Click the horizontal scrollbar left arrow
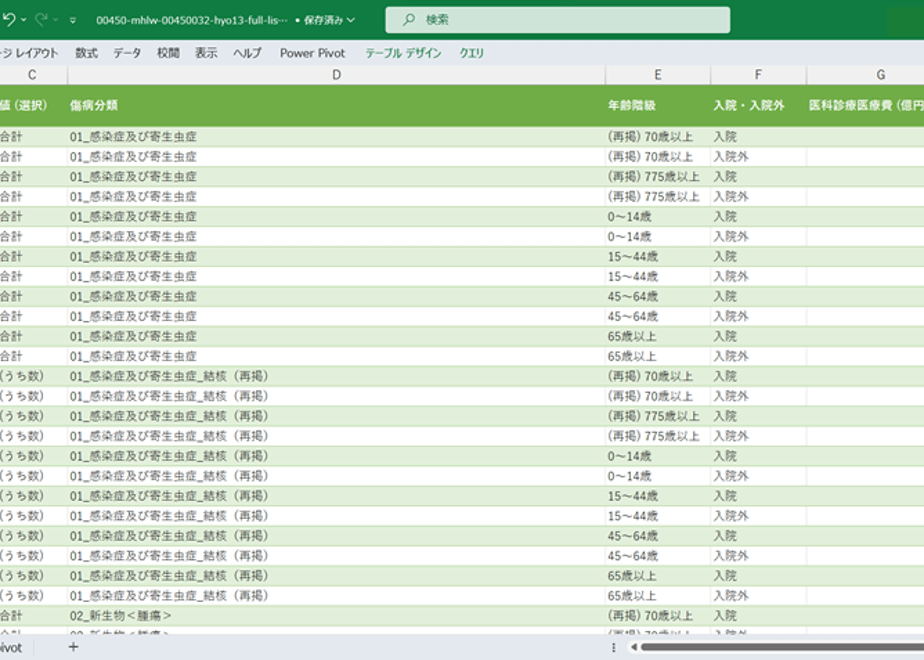 [x=634, y=647]
